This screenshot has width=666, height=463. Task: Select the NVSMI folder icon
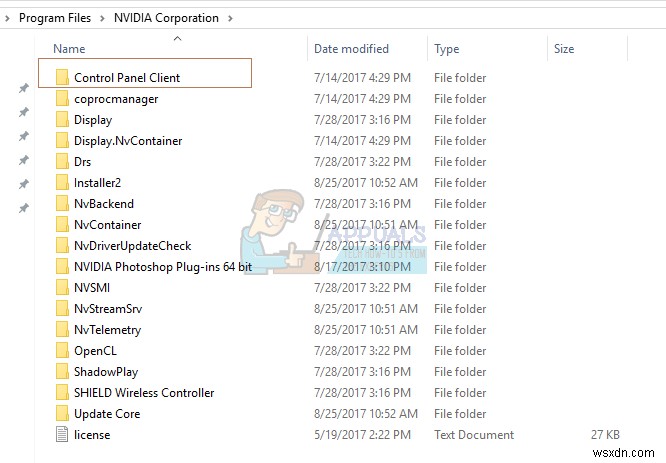[62, 288]
